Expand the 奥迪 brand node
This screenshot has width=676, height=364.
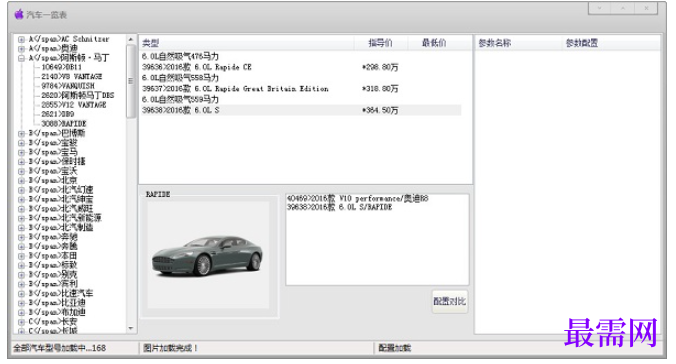click(x=21, y=49)
